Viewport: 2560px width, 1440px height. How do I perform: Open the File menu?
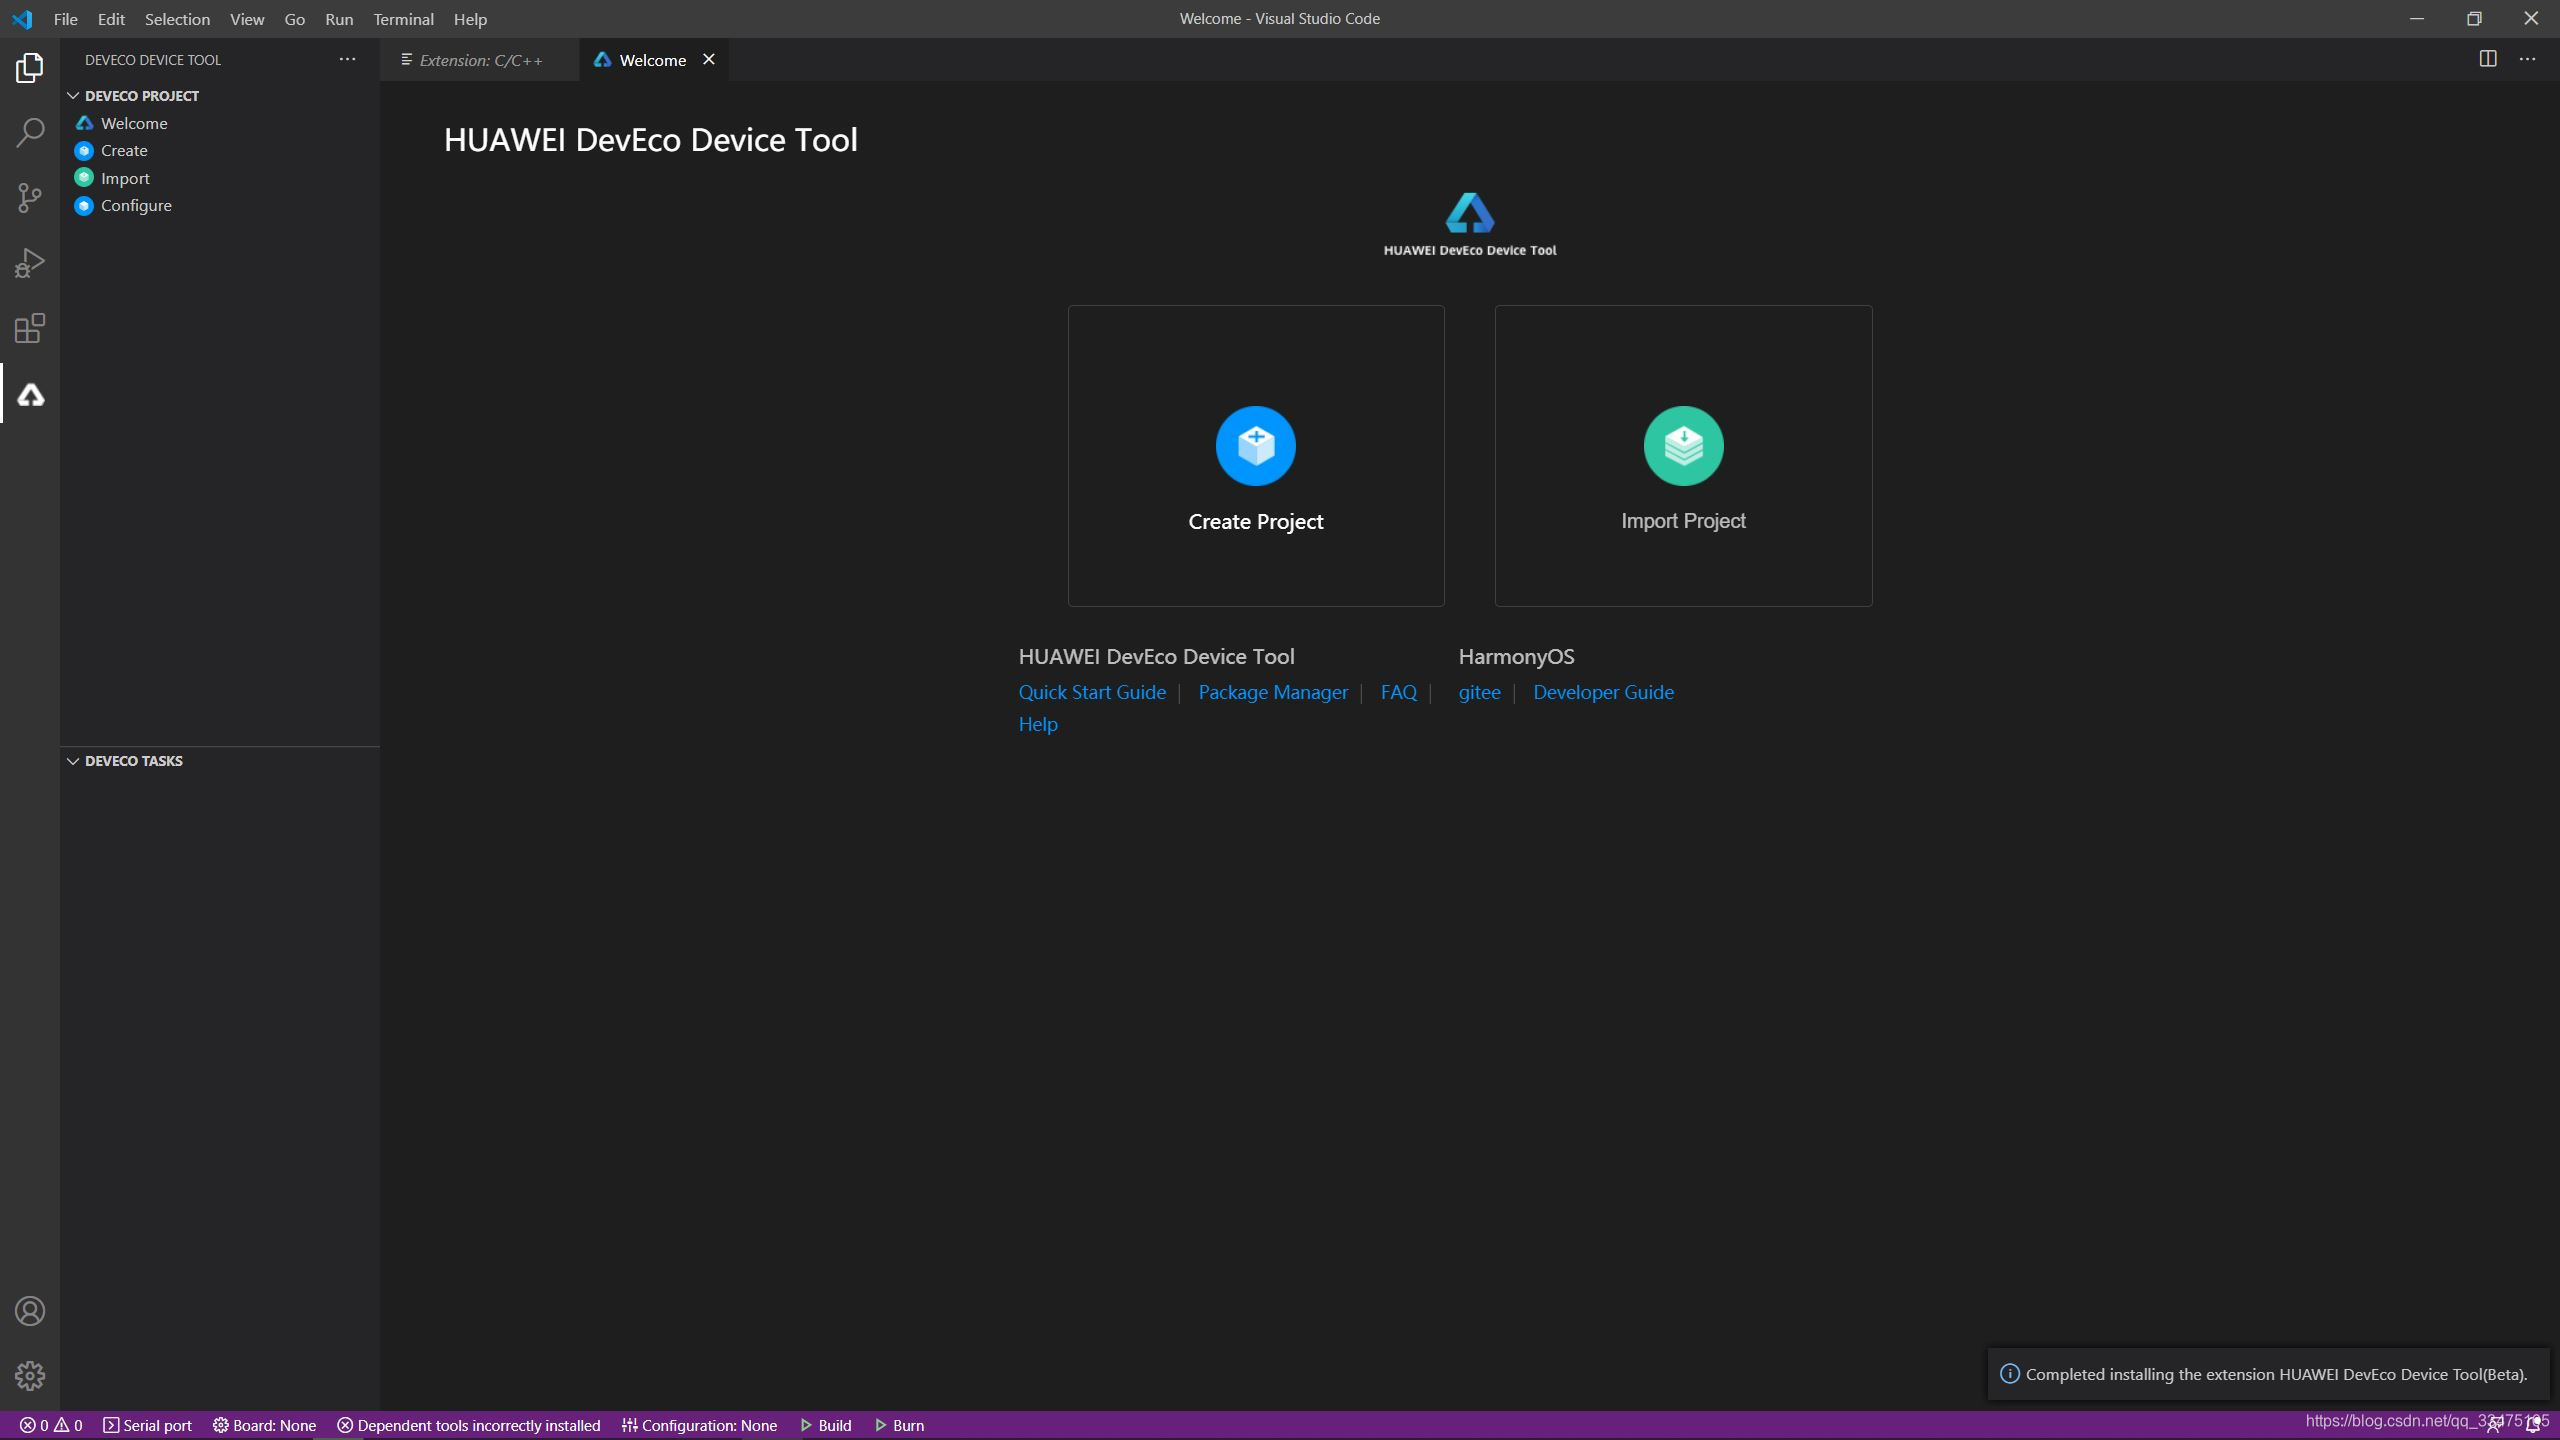[x=66, y=19]
